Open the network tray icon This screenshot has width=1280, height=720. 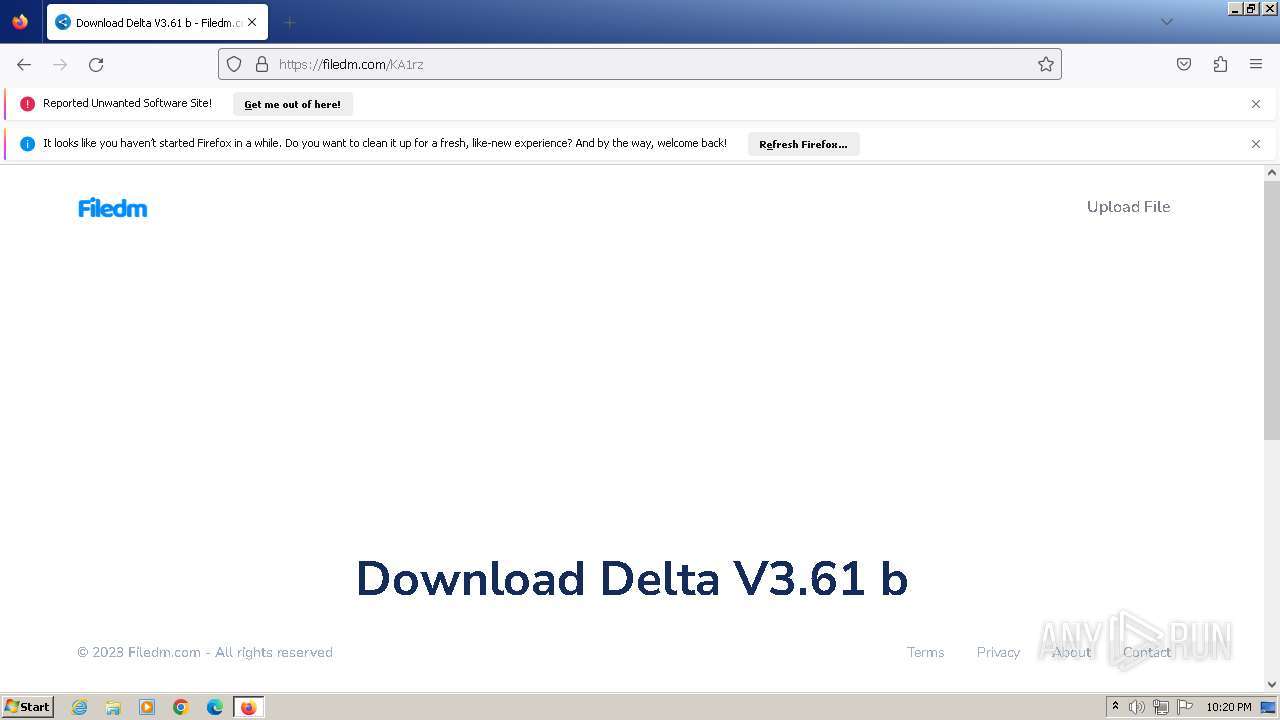point(1161,707)
